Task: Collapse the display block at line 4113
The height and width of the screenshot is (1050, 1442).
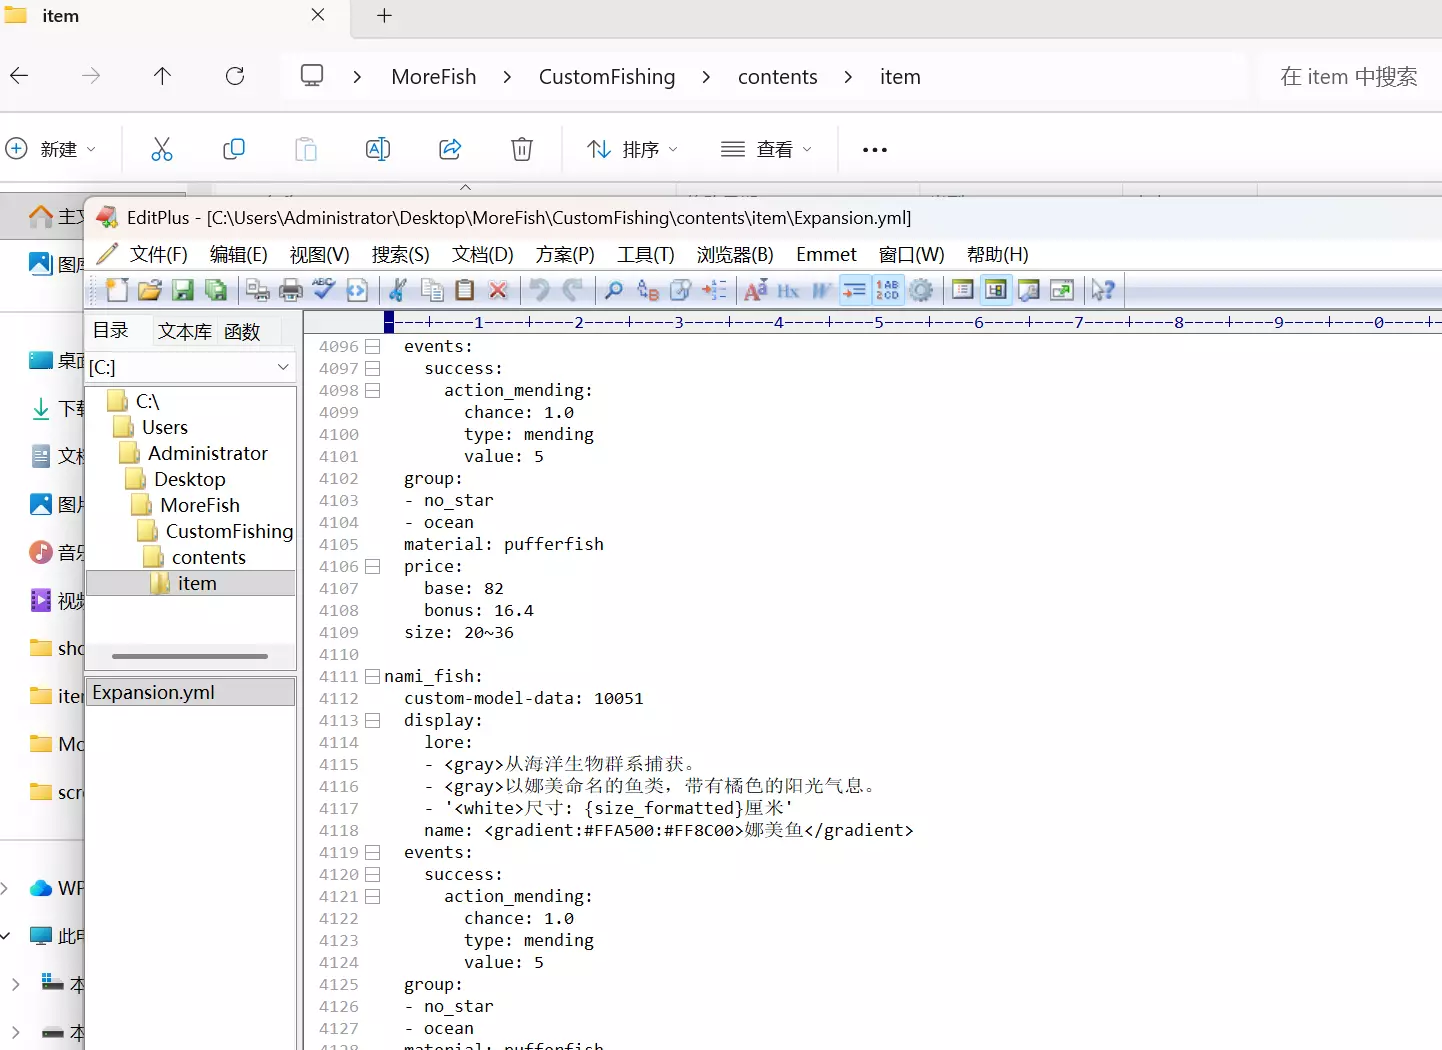Action: pos(373,720)
